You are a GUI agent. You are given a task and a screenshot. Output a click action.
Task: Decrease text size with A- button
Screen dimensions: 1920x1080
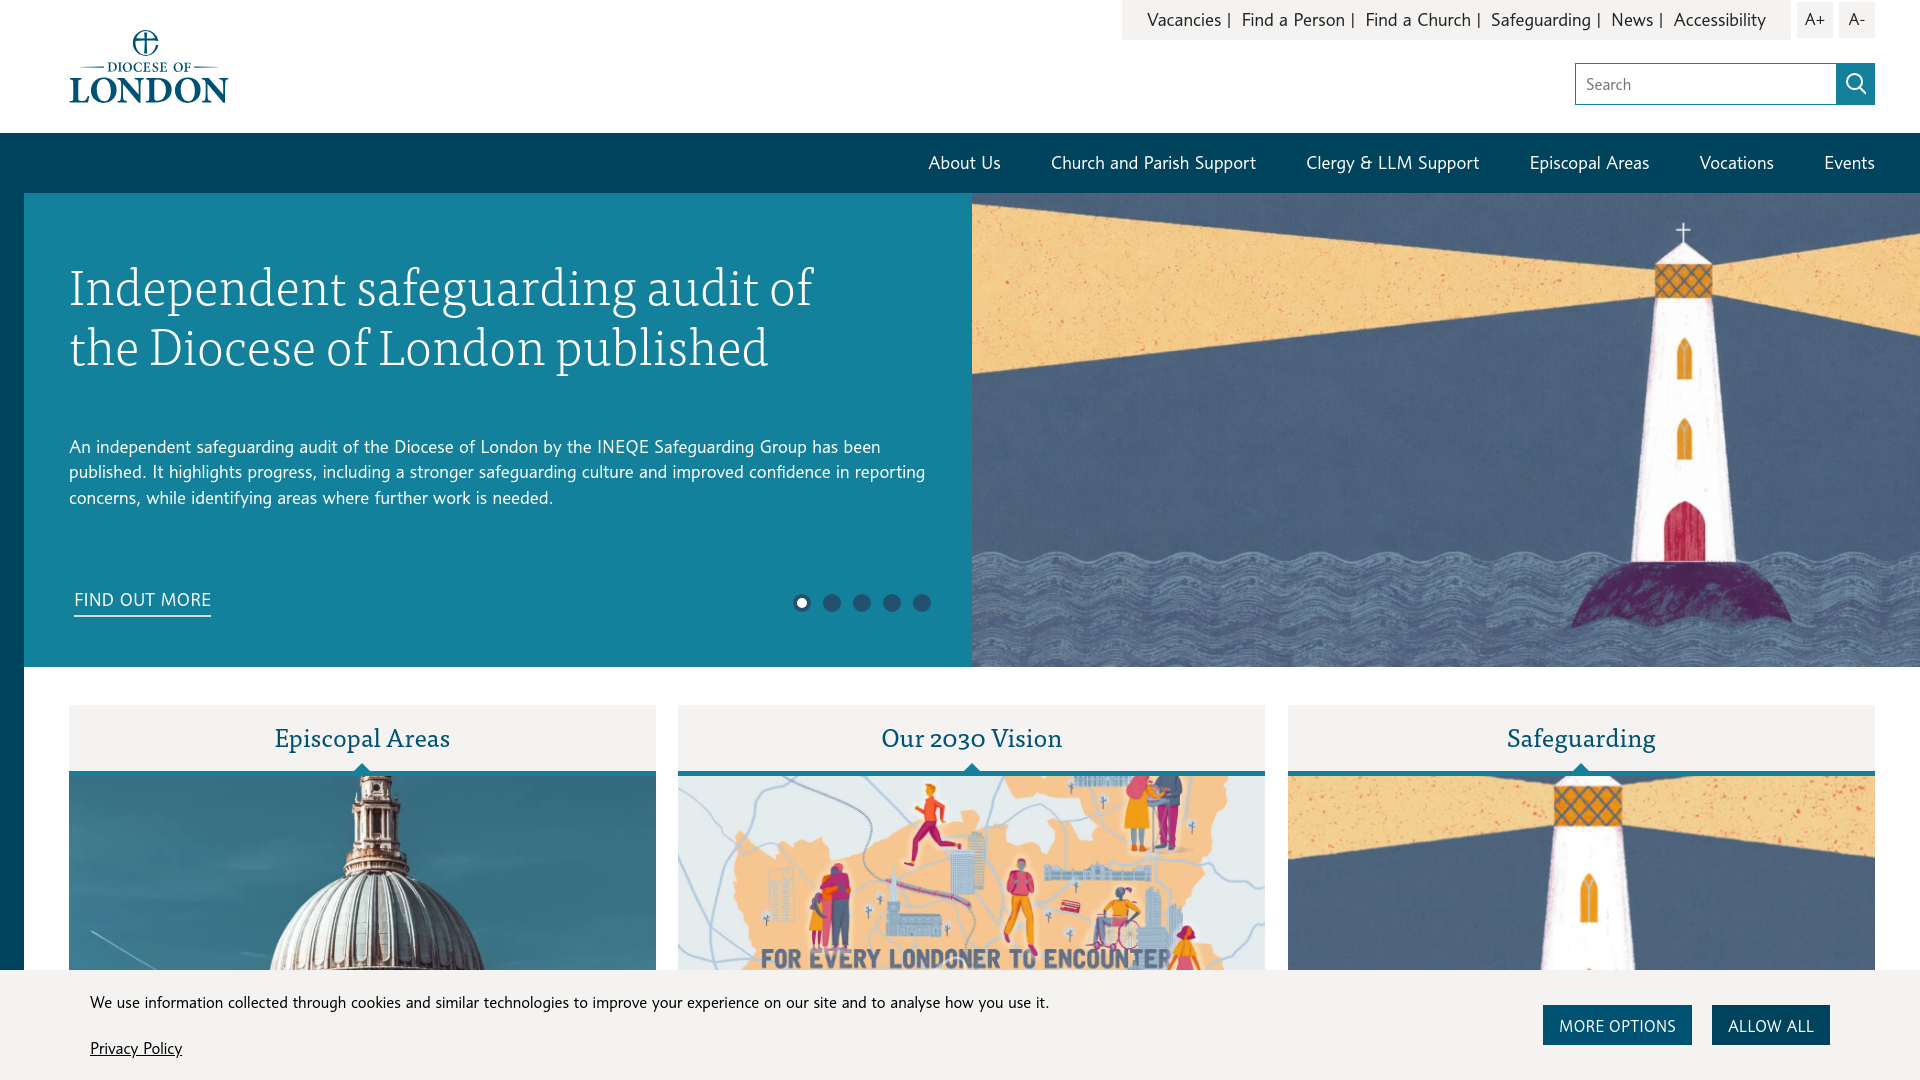click(x=1856, y=20)
